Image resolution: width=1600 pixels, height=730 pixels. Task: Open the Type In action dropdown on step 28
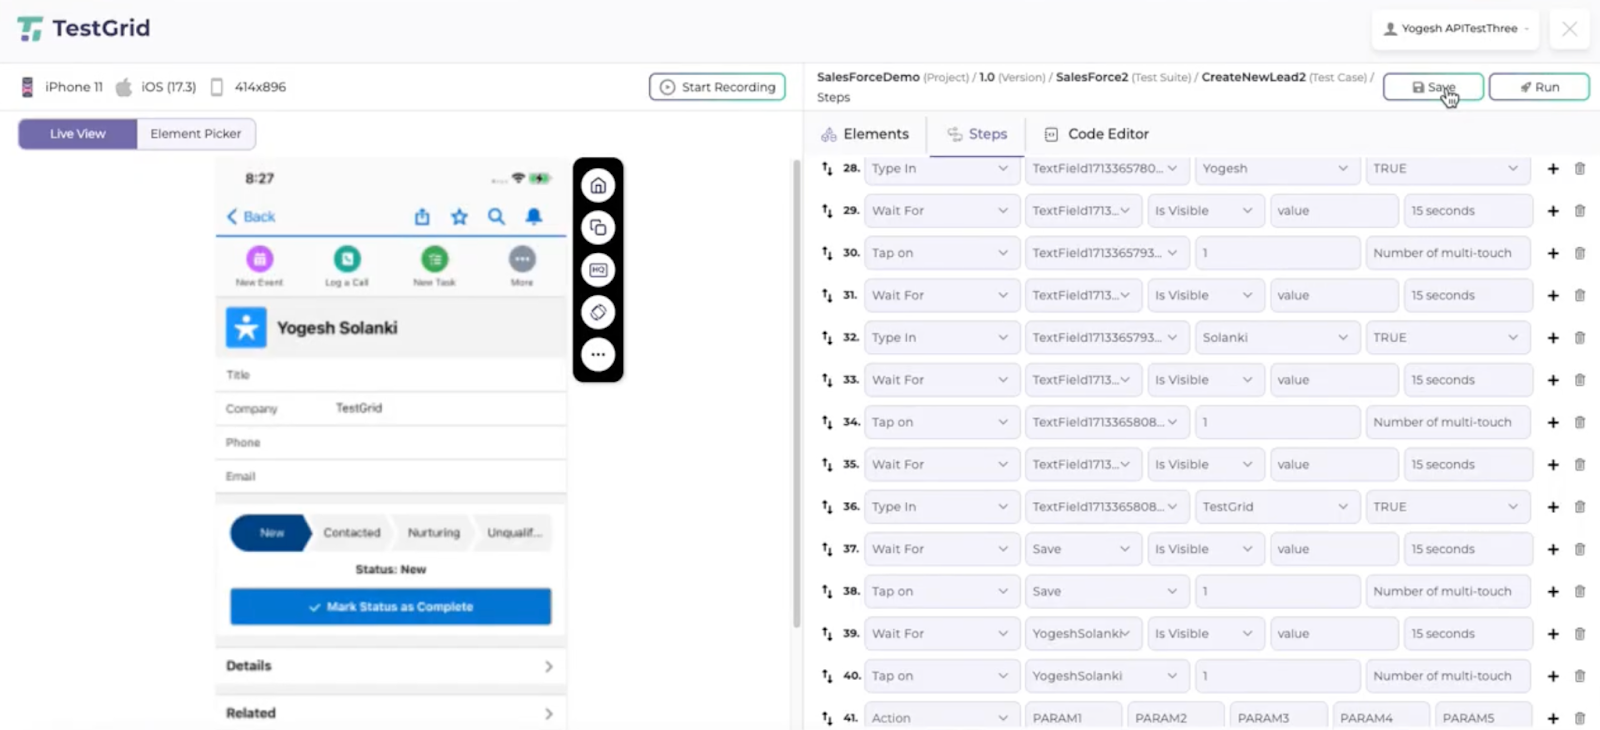941,169
